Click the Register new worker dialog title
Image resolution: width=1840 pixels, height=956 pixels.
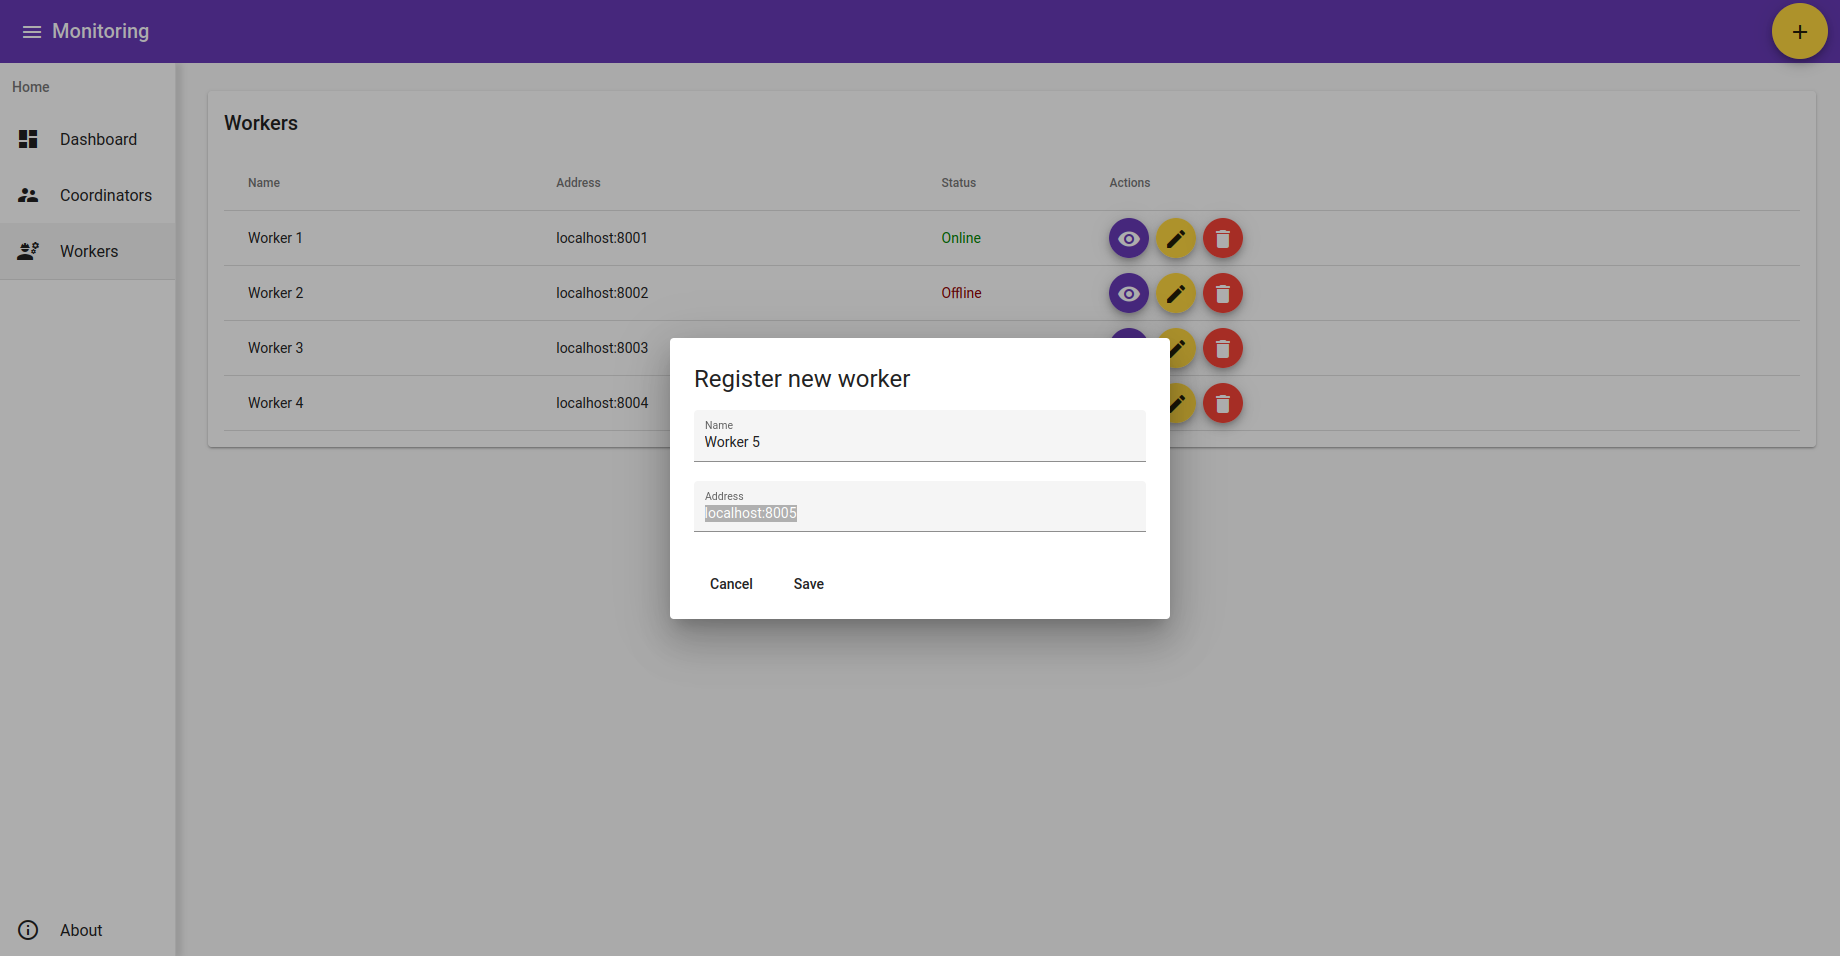802,379
